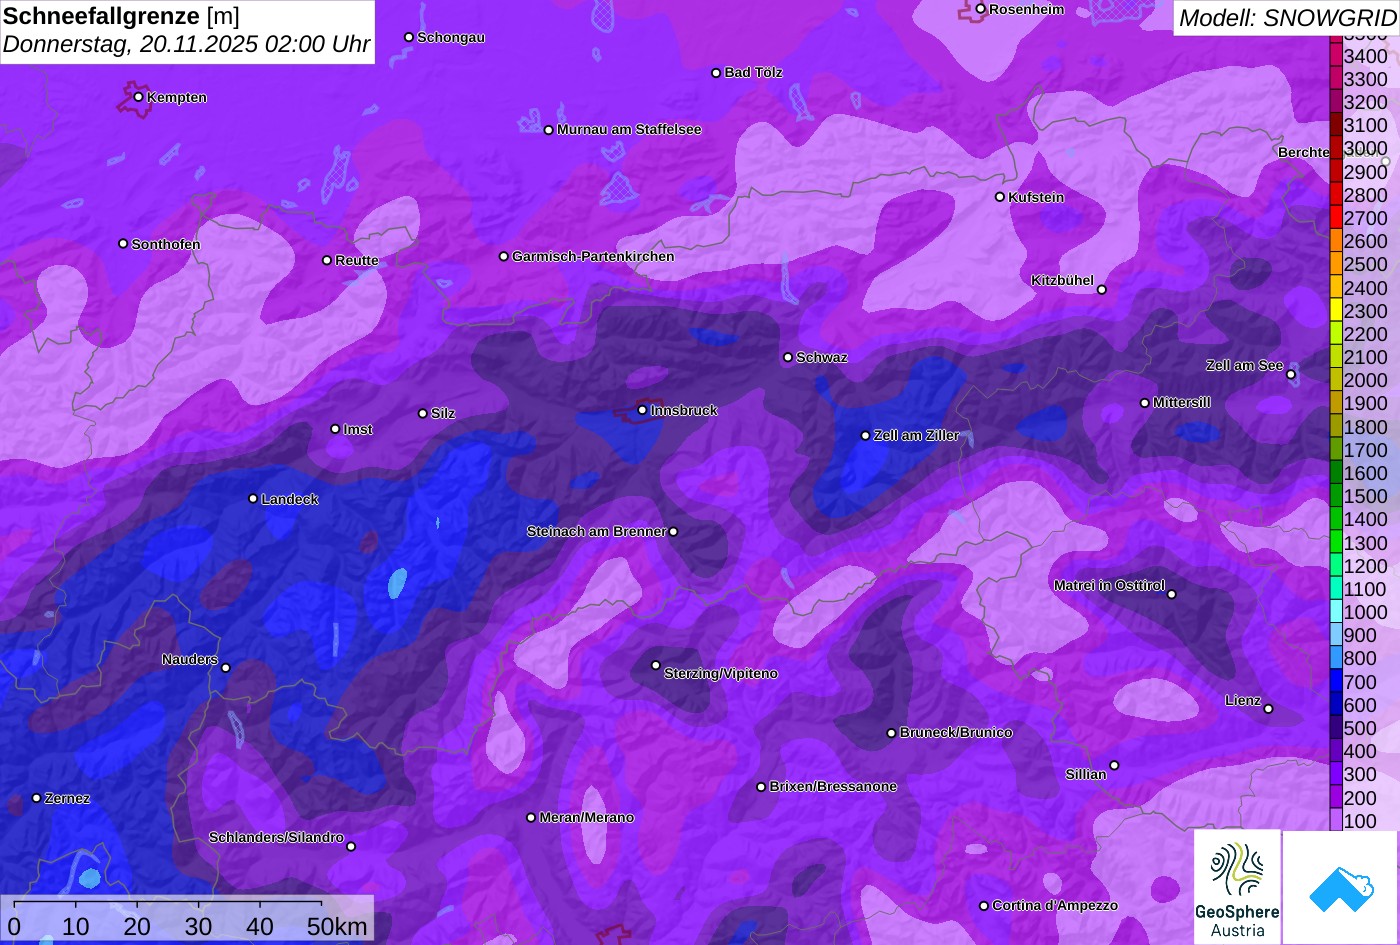This screenshot has height=945, width=1400.
Task: Click the 'Brixen/Bressanone' label
Action: click(833, 786)
